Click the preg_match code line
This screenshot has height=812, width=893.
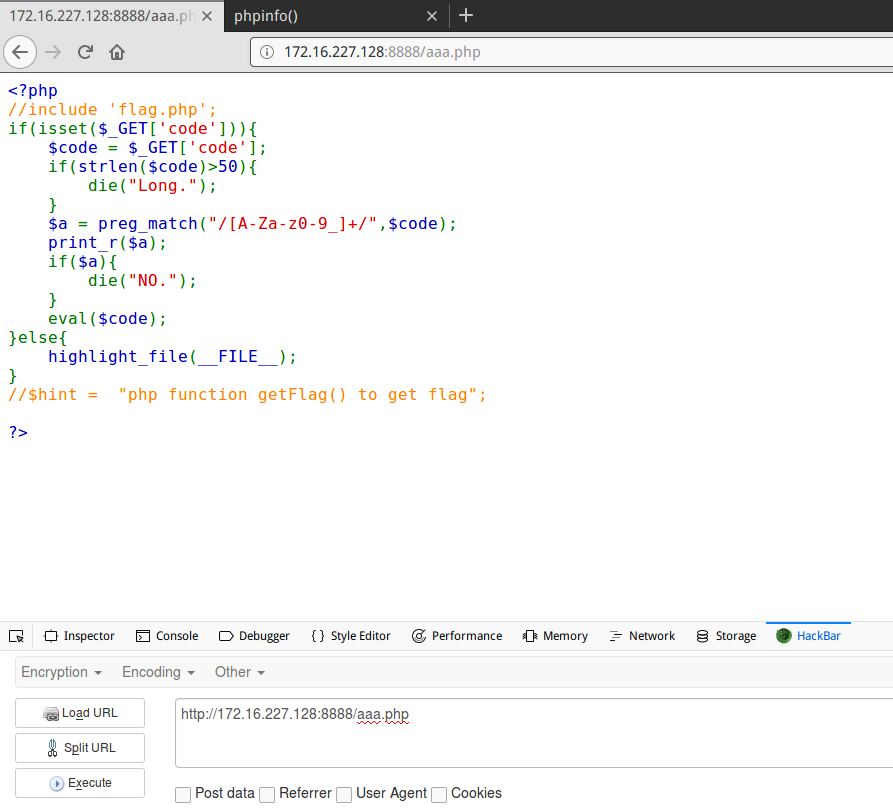coord(252,224)
